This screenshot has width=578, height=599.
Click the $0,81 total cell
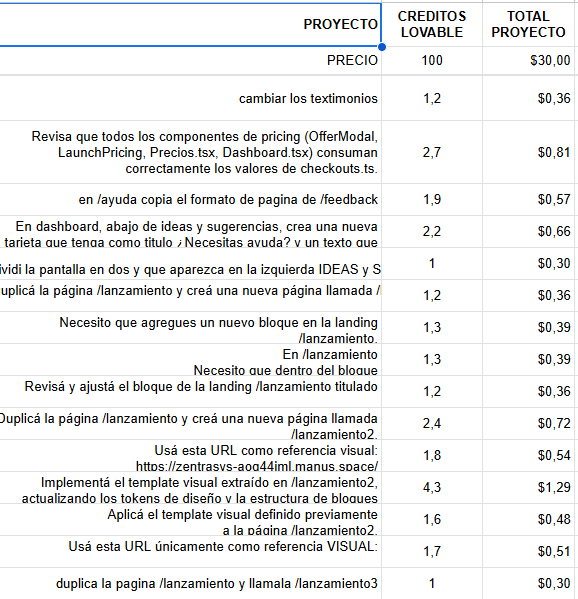click(x=528, y=152)
